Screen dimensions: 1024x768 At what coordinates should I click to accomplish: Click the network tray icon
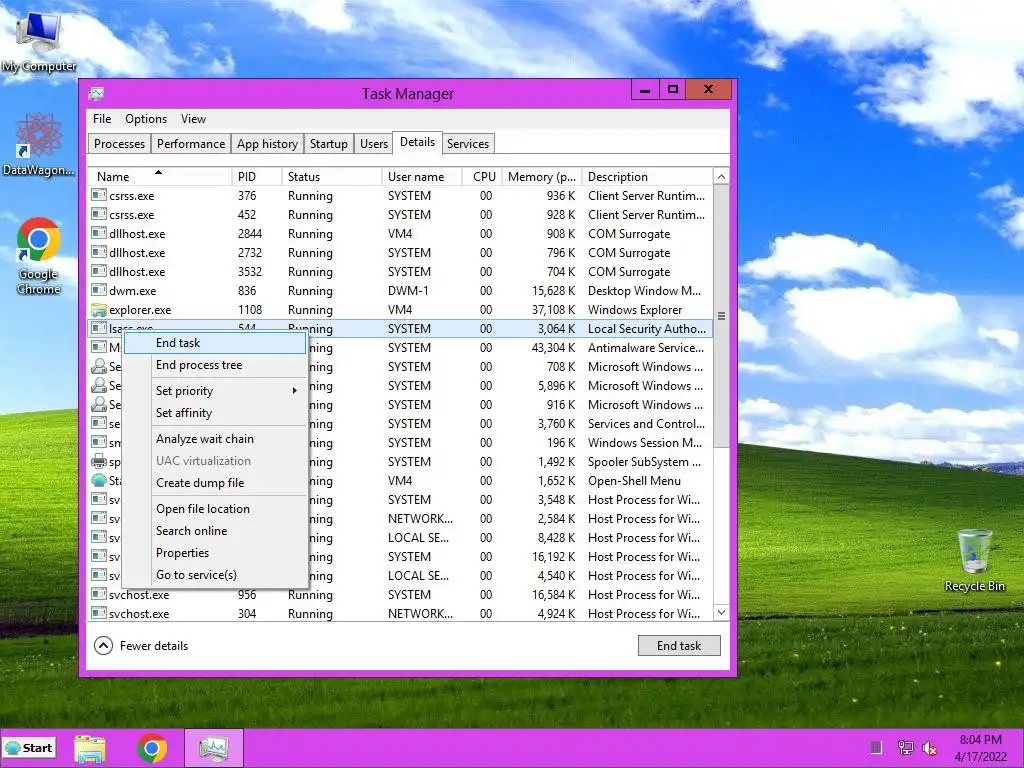point(906,748)
